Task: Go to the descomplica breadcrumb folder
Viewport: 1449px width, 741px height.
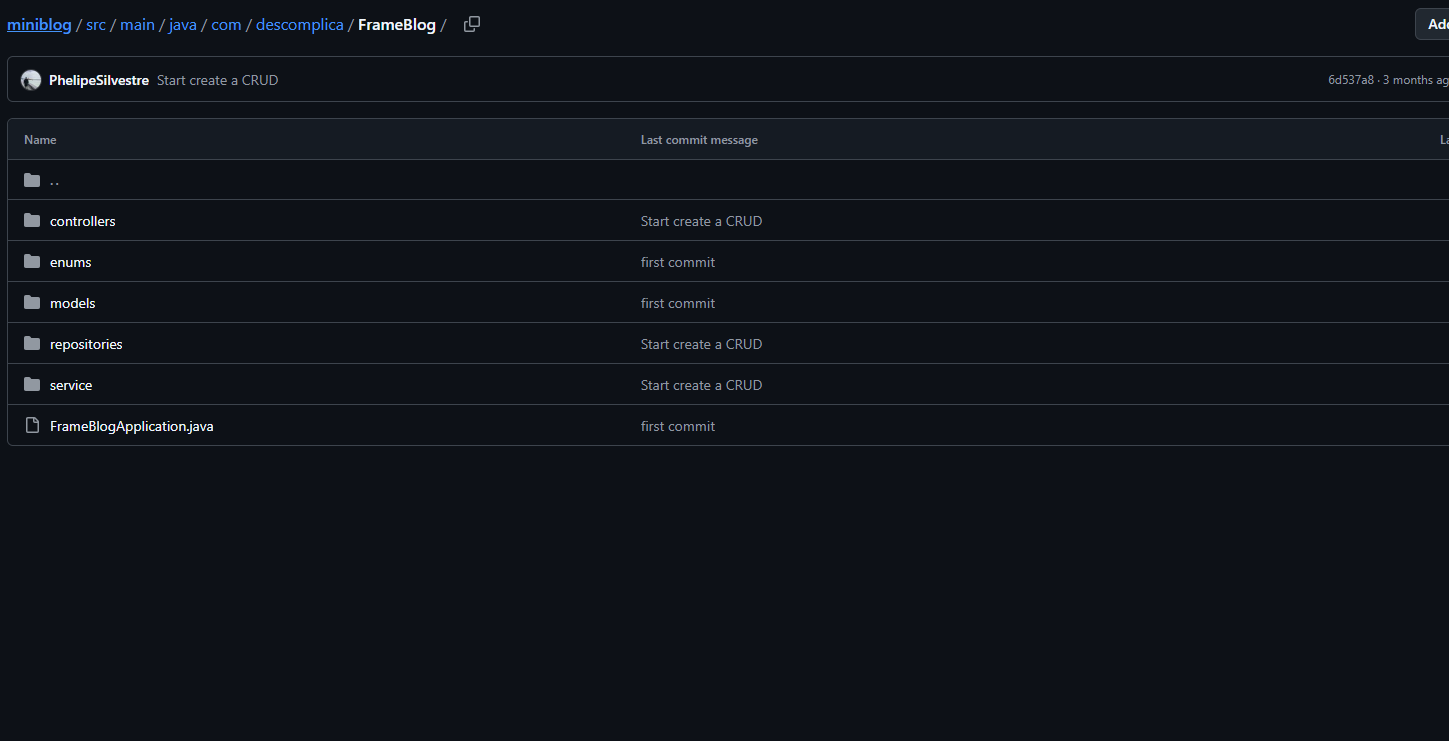Action: (299, 25)
